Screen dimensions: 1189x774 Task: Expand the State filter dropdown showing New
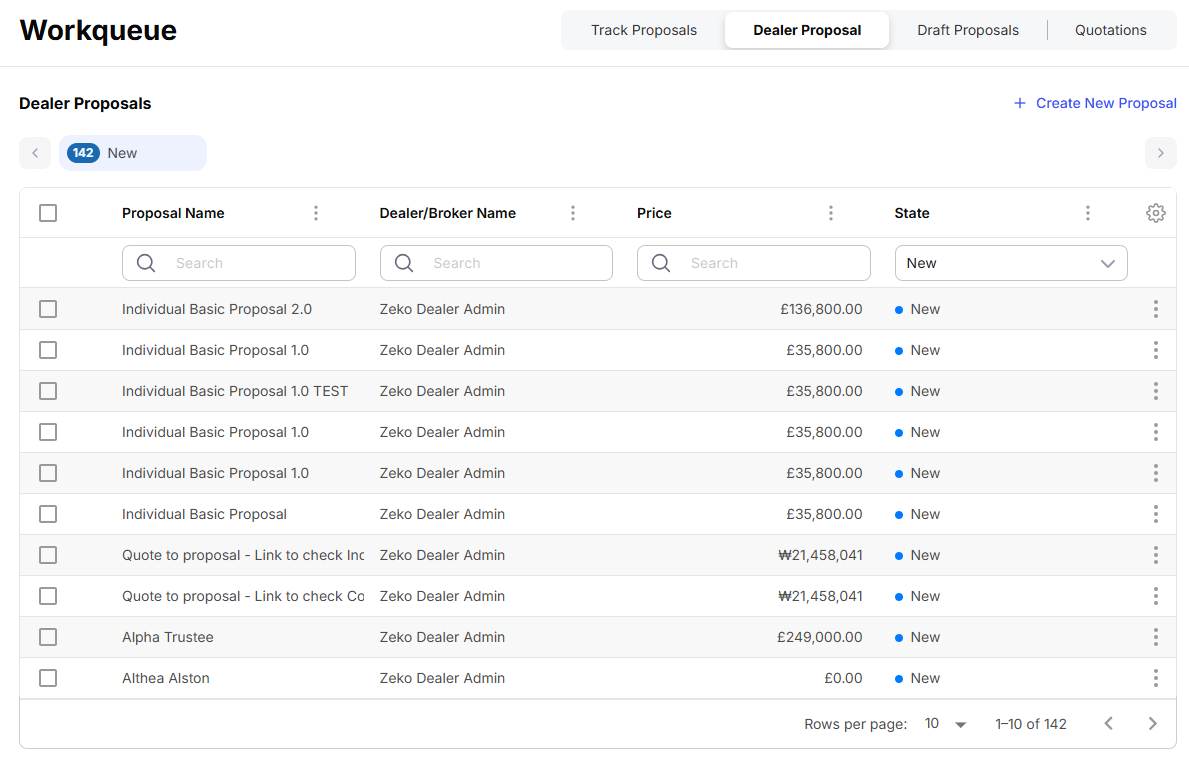point(1011,263)
